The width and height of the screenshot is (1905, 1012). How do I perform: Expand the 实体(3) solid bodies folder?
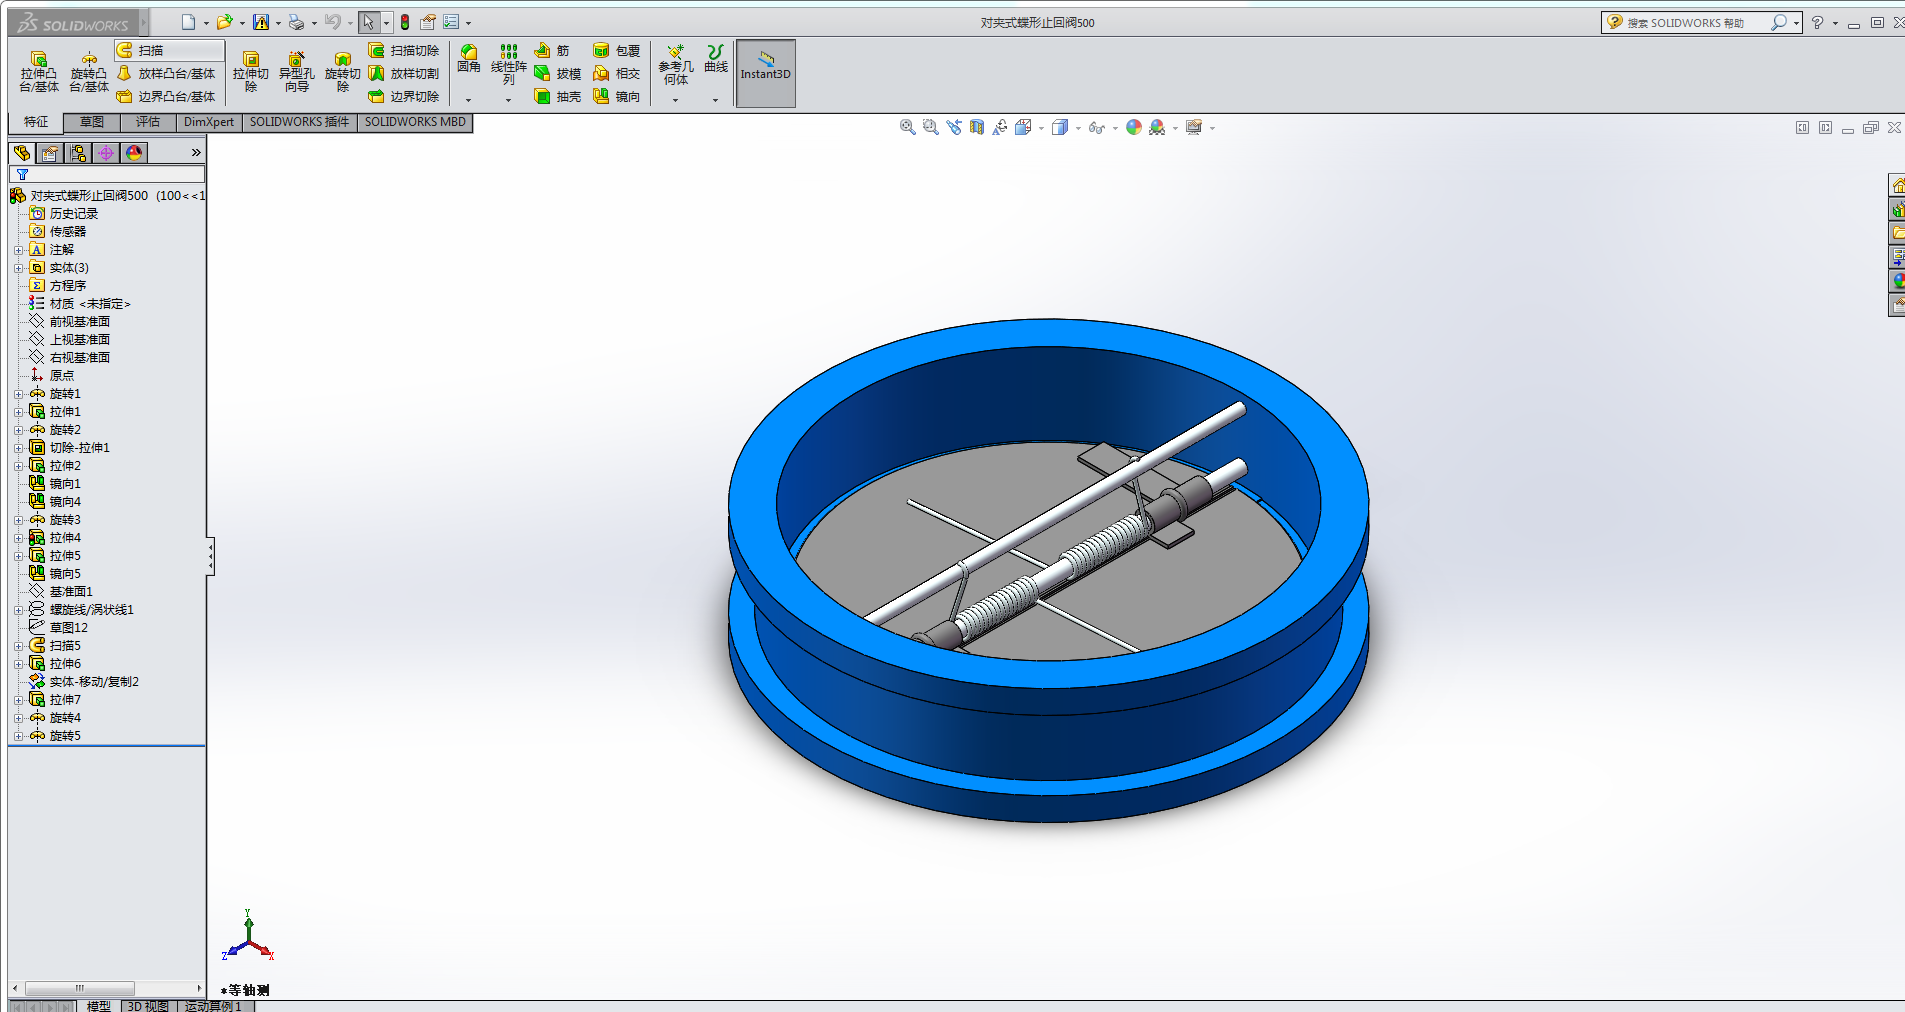18,268
